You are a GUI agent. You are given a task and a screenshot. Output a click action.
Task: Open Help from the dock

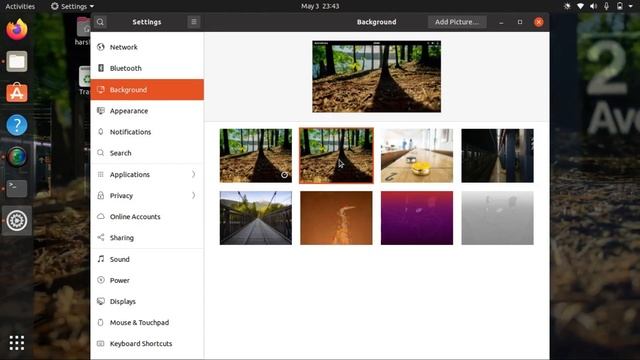click(17, 125)
